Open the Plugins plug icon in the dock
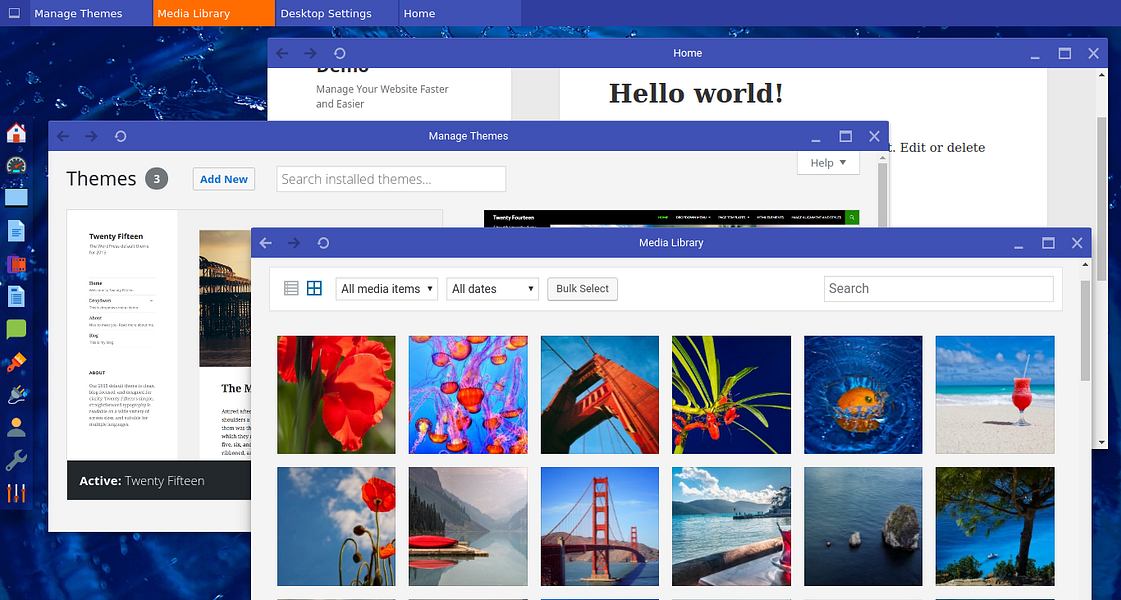The width and height of the screenshot is (1121, 600). pyautogui.click(x=16, y=395)
